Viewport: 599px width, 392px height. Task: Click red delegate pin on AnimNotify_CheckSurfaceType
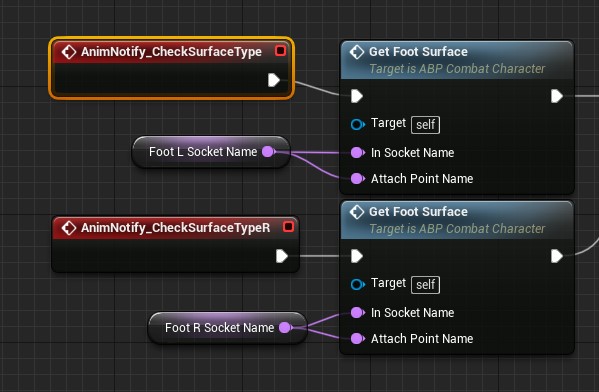(x=280, y=50)
